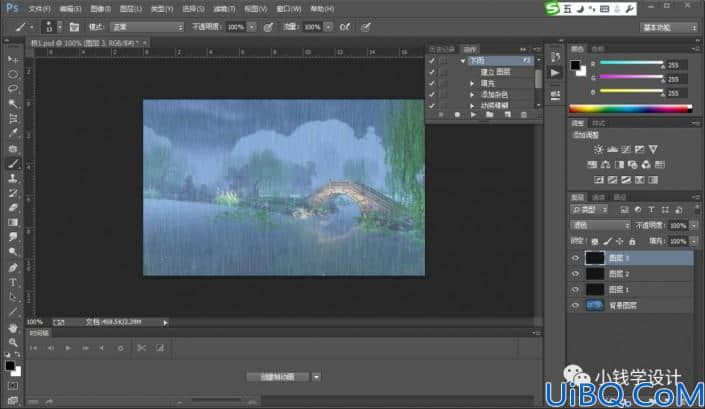Viewport: 705px width, 409px height.
Task: Click the Brightness/Contrast adjustment icon
Action: 598,149
